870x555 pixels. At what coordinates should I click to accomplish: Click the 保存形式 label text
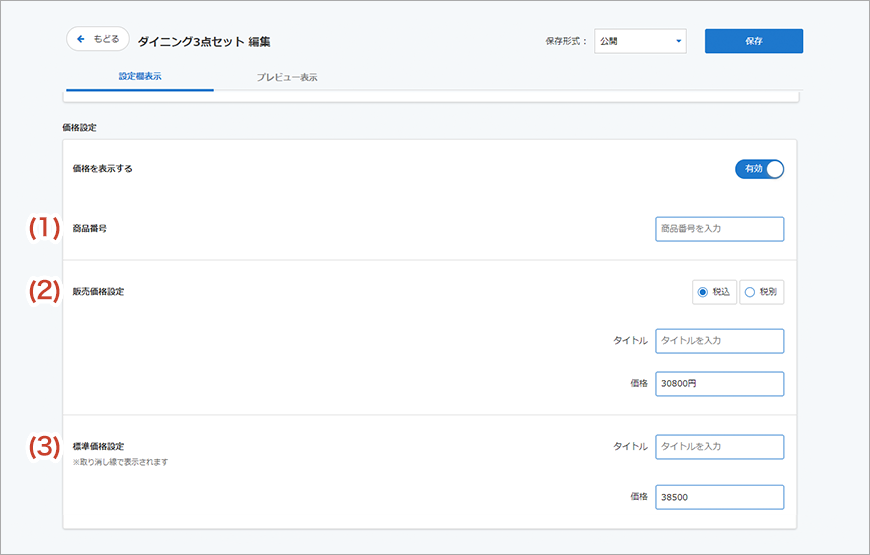click(566, 42)
